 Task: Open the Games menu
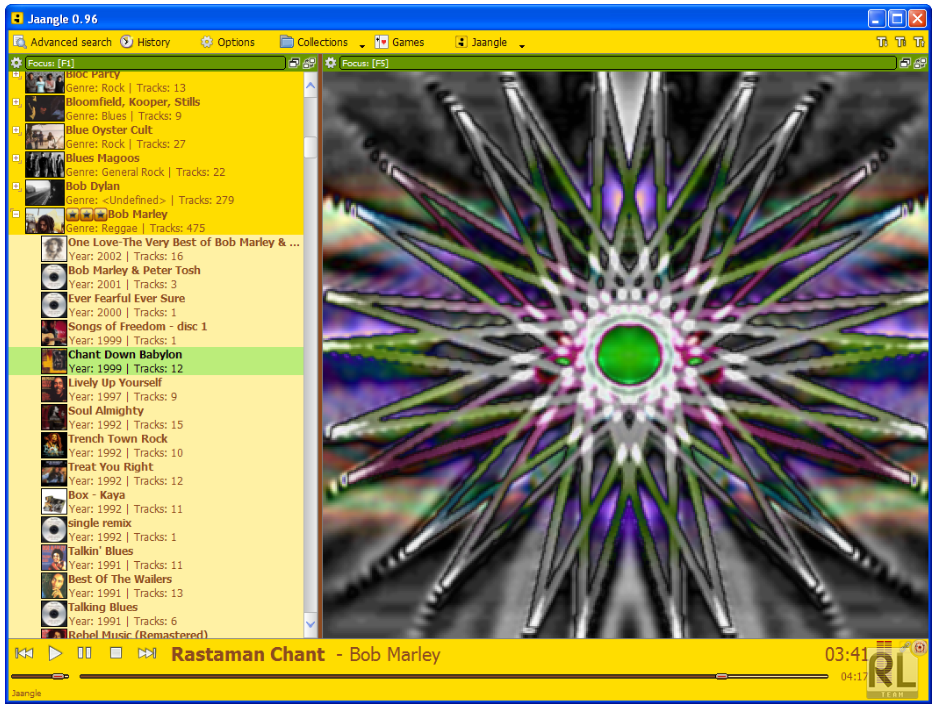pos(400,42)
